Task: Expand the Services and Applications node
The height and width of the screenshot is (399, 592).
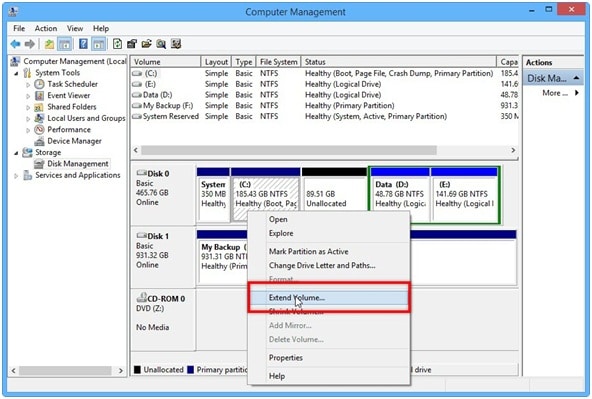Action: pos(16,176)
